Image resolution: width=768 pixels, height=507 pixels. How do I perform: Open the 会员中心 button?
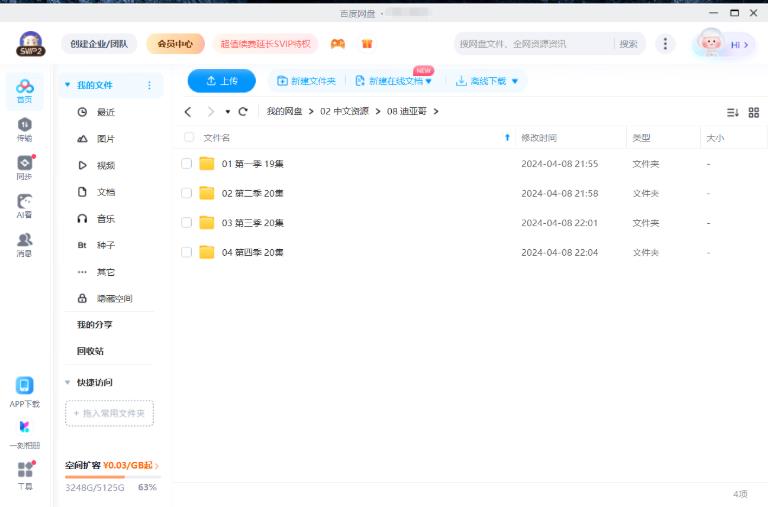coord(175,44)
